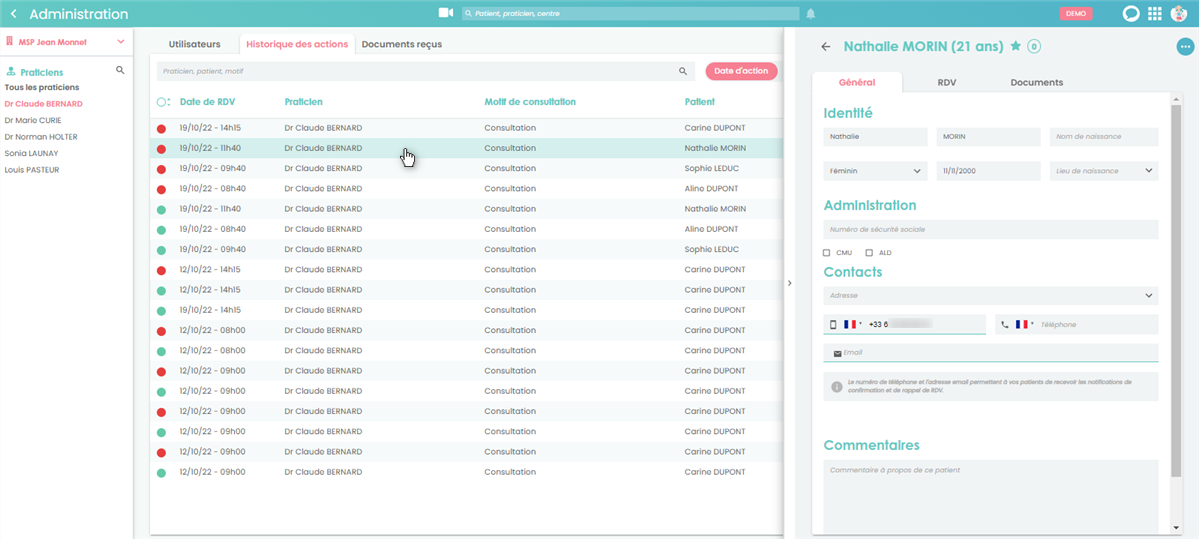This screenshot has height=539, width=1199.
Task: Go back using arrow beside Nathalie MORIN
Action: coord(826,47)
